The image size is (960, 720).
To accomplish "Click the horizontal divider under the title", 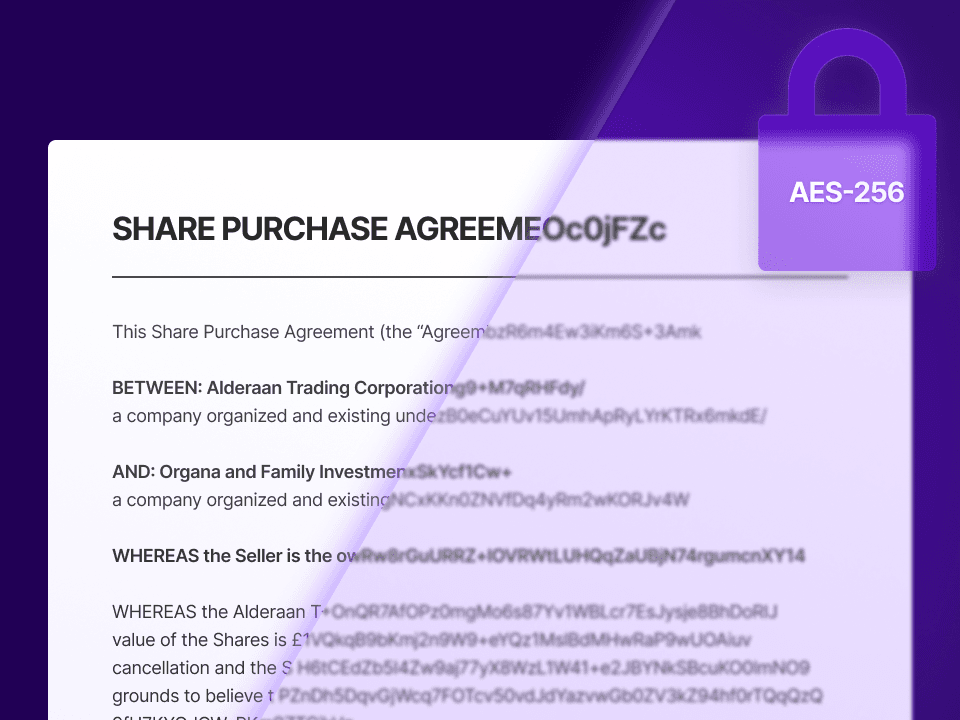I will tap(480, 275).
